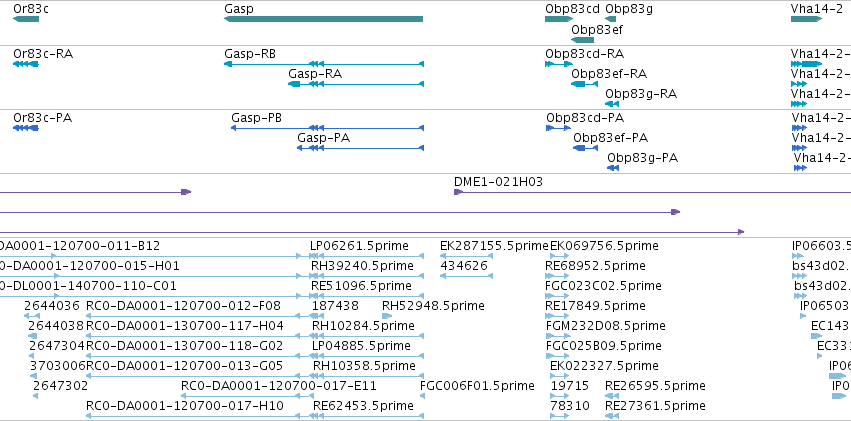Select the 78310 feature label
The width and height of the screenshot is (851, 421).
click(x=570, y=406)
